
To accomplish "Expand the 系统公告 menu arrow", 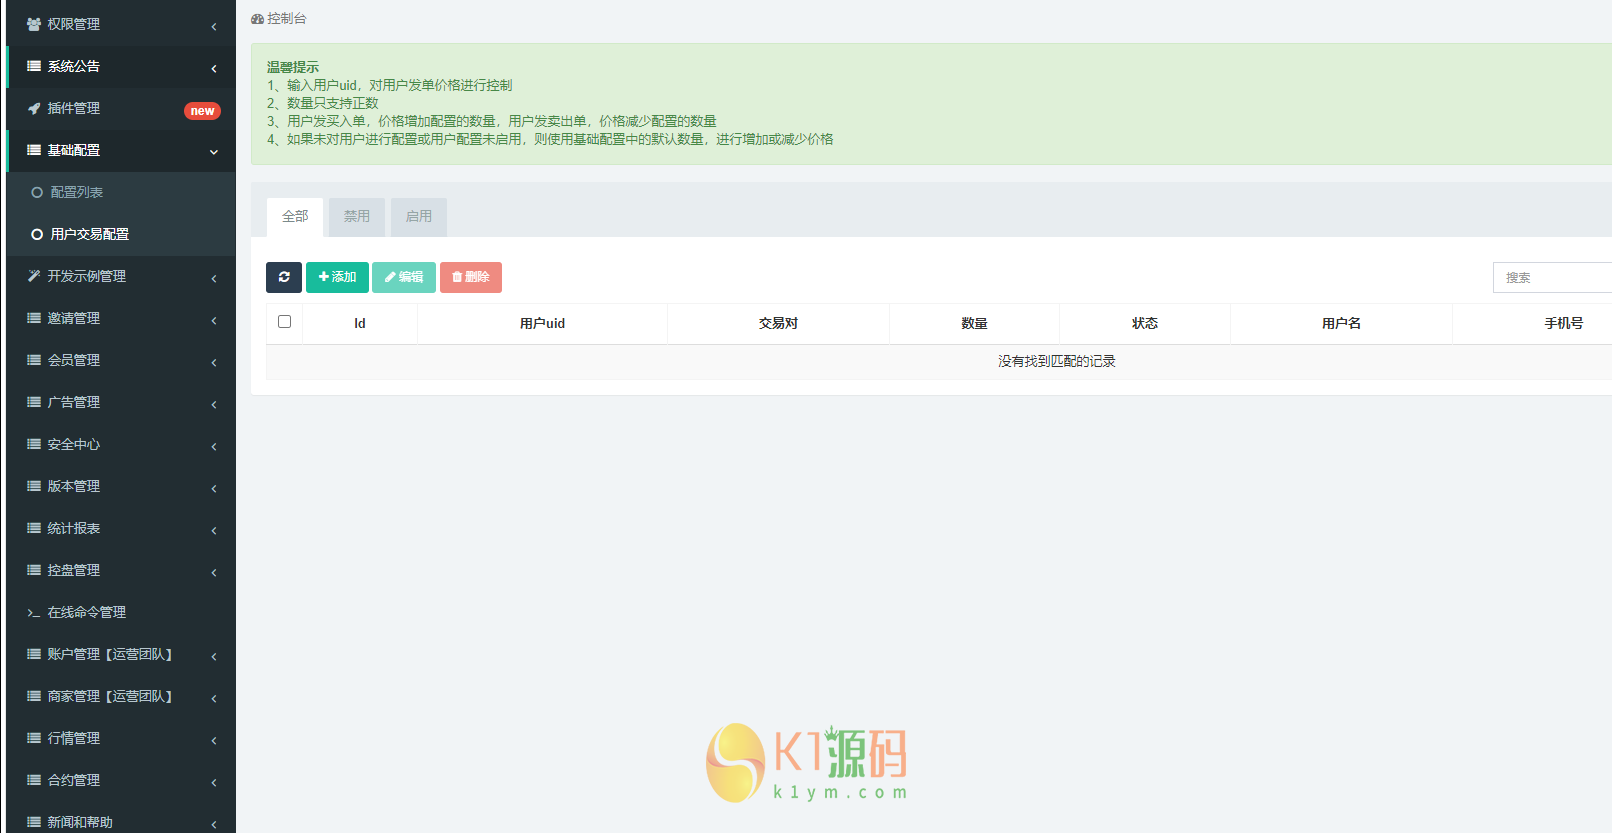I will 214,68.
